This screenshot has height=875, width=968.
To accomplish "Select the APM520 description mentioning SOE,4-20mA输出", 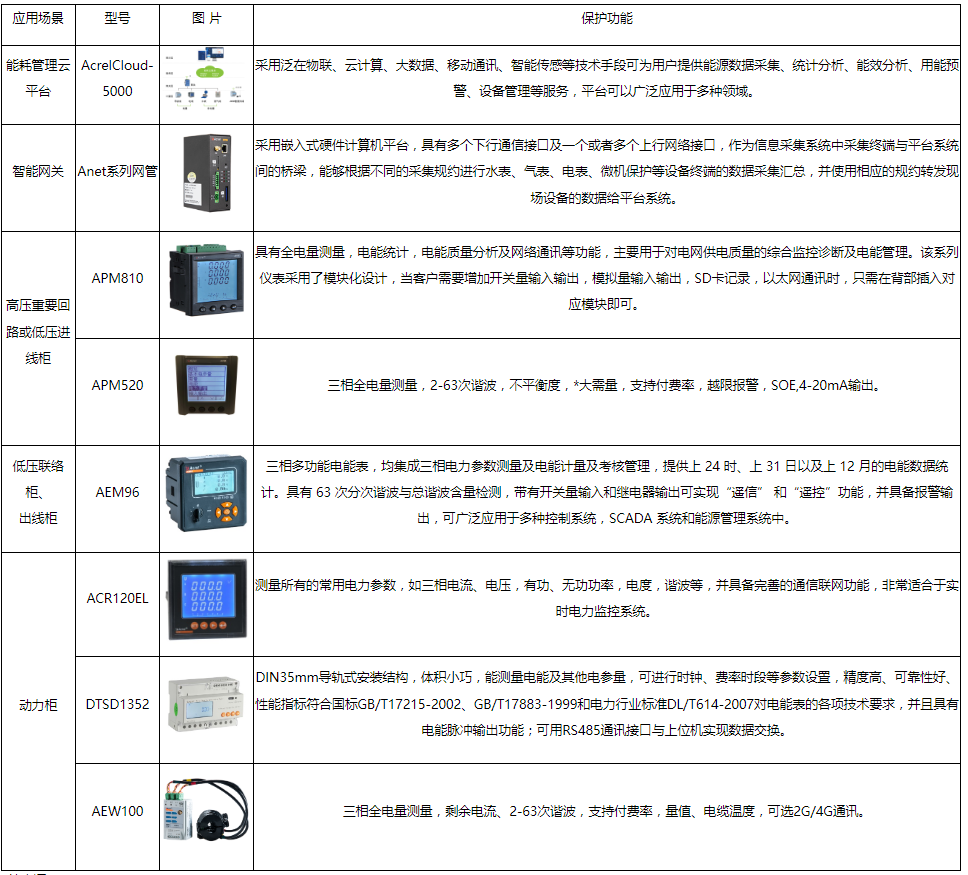I will (604, 385).
